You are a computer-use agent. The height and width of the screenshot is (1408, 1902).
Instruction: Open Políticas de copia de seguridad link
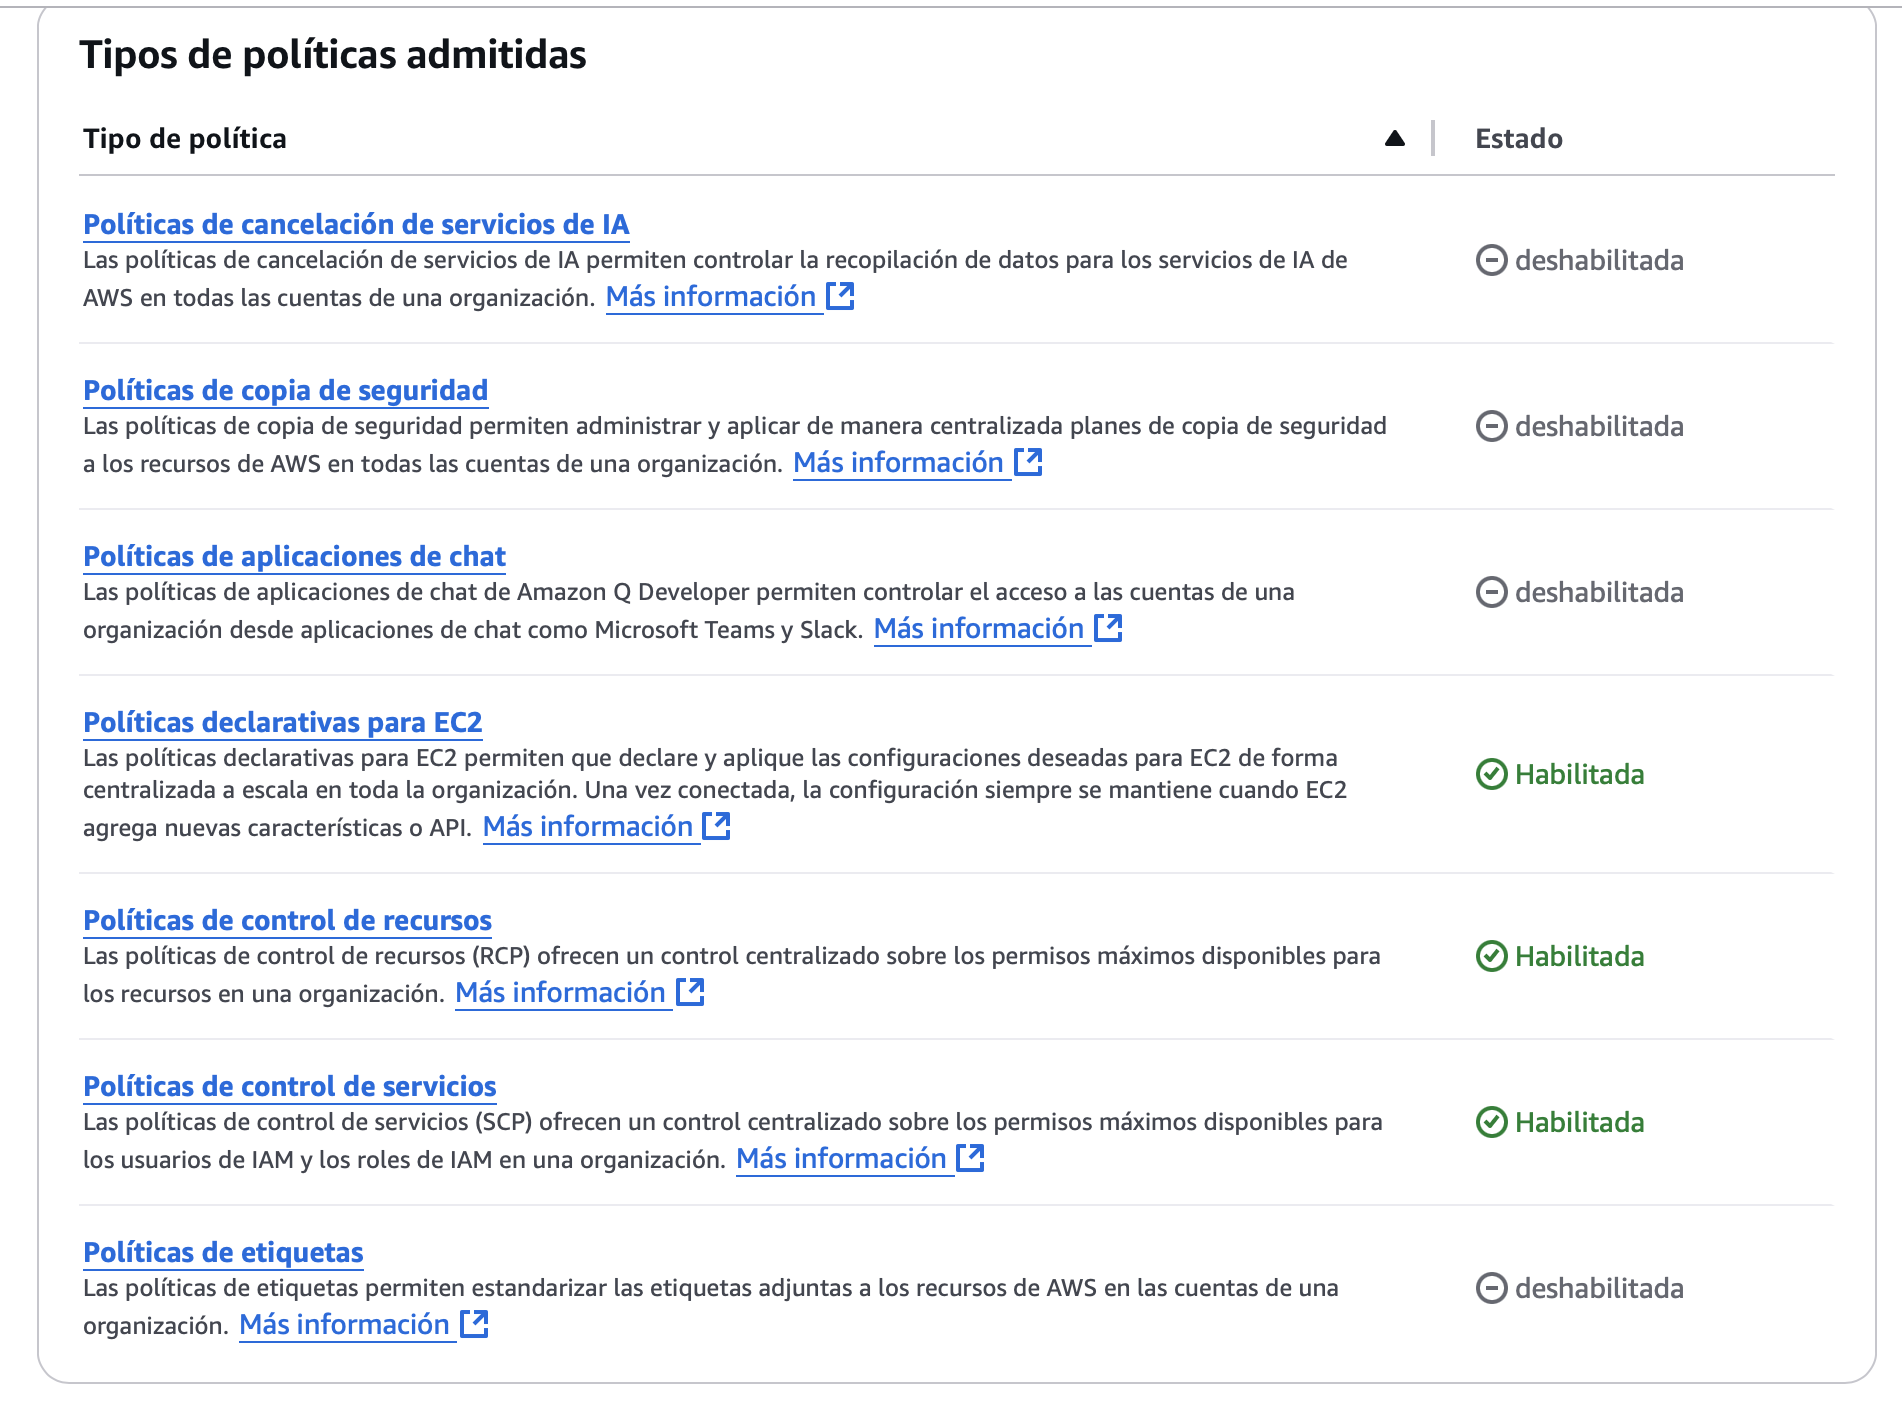coord(285,390)
